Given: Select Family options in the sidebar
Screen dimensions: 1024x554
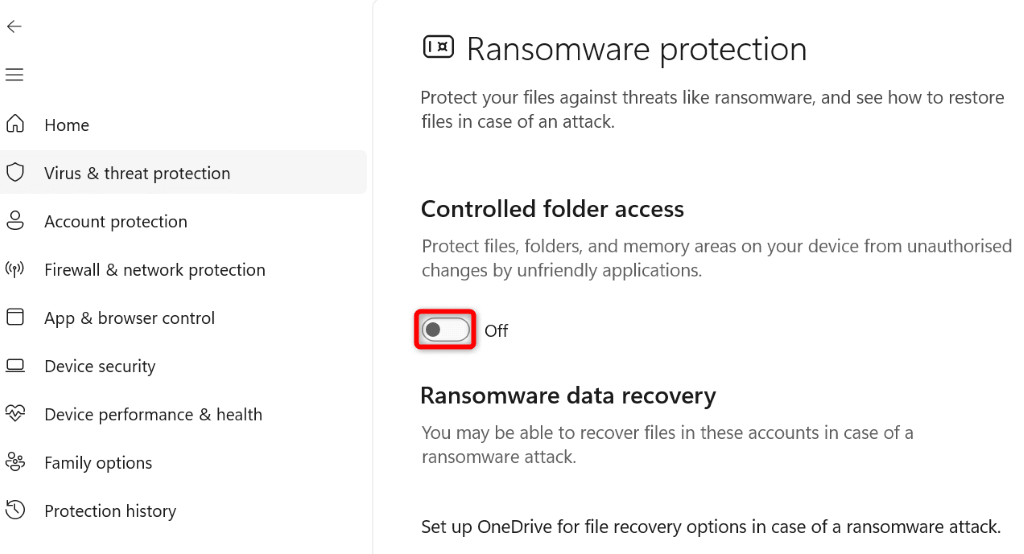Looking at the screenshot, I should 98,463.
